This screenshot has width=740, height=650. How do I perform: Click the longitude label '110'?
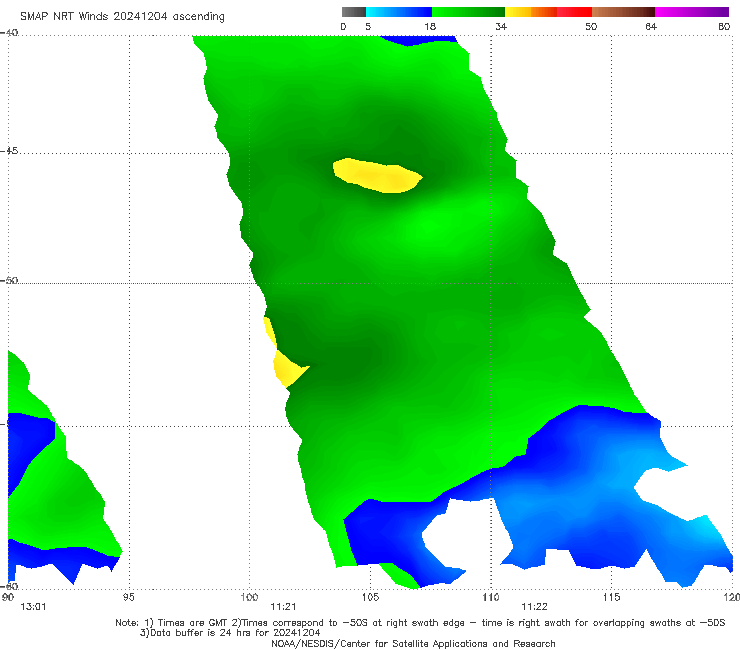point(491,598)
